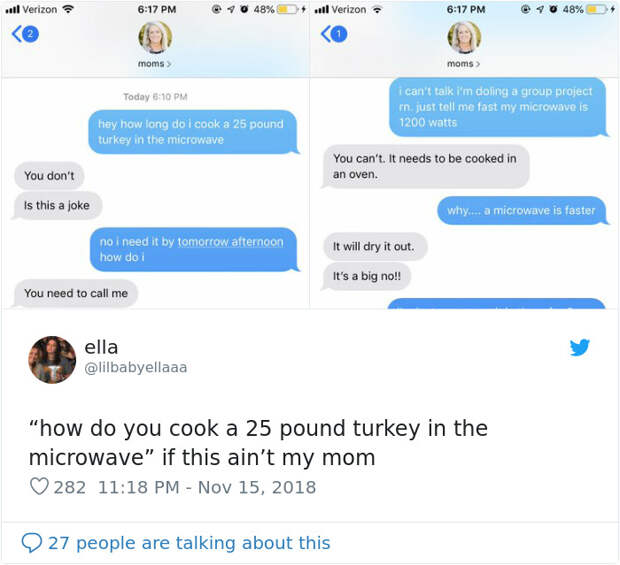The height and width of the screenshot is (565, 620).
Task: Expand moms contact details in right chat
Action: [x=463, y=64]
